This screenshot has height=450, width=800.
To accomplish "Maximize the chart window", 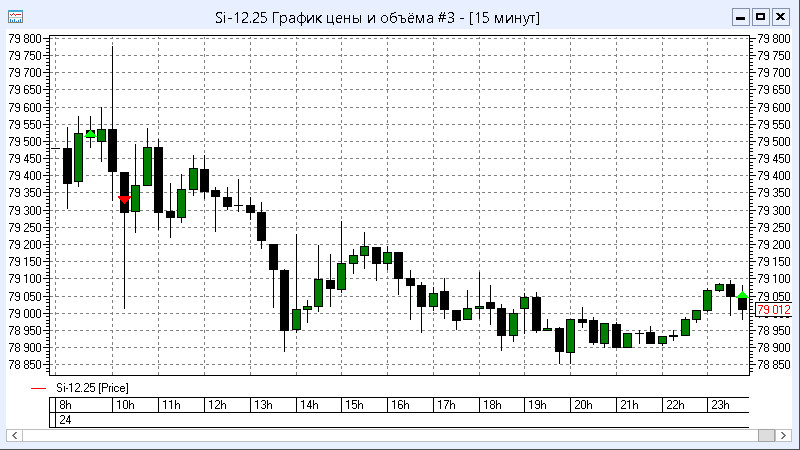I will coord(761,17).
